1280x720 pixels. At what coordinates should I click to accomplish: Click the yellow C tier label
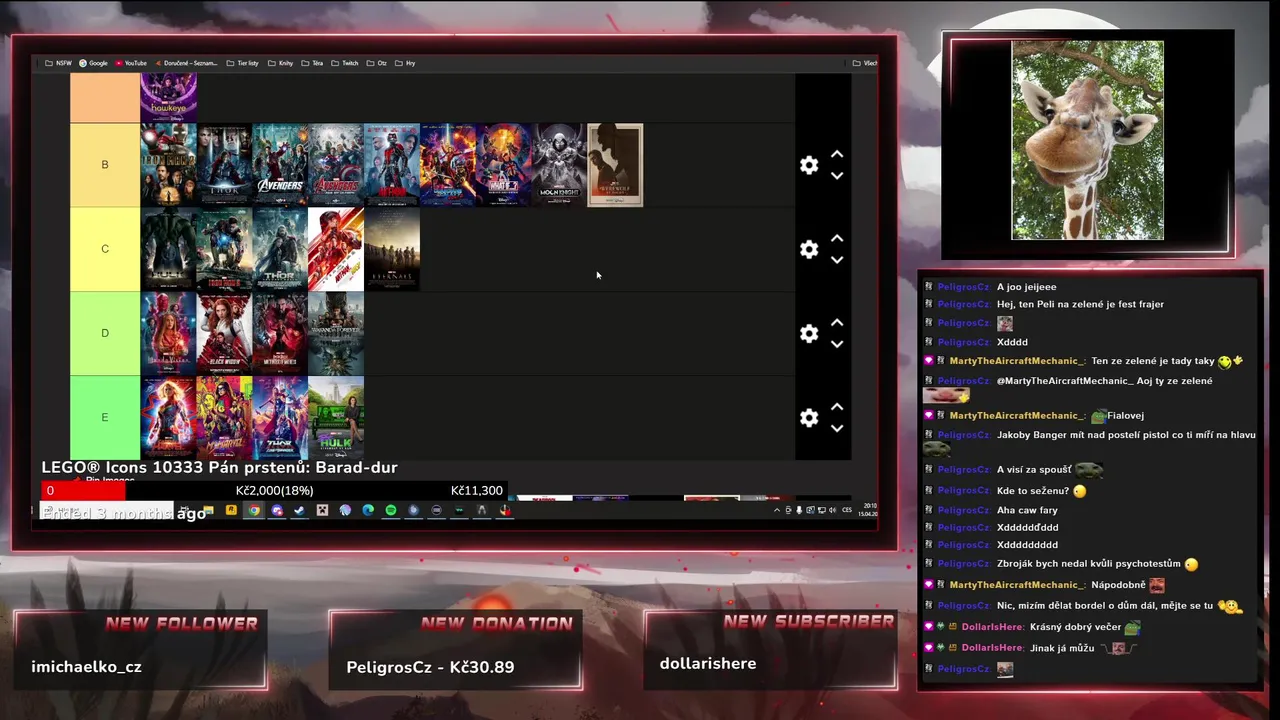click(105, 249)
